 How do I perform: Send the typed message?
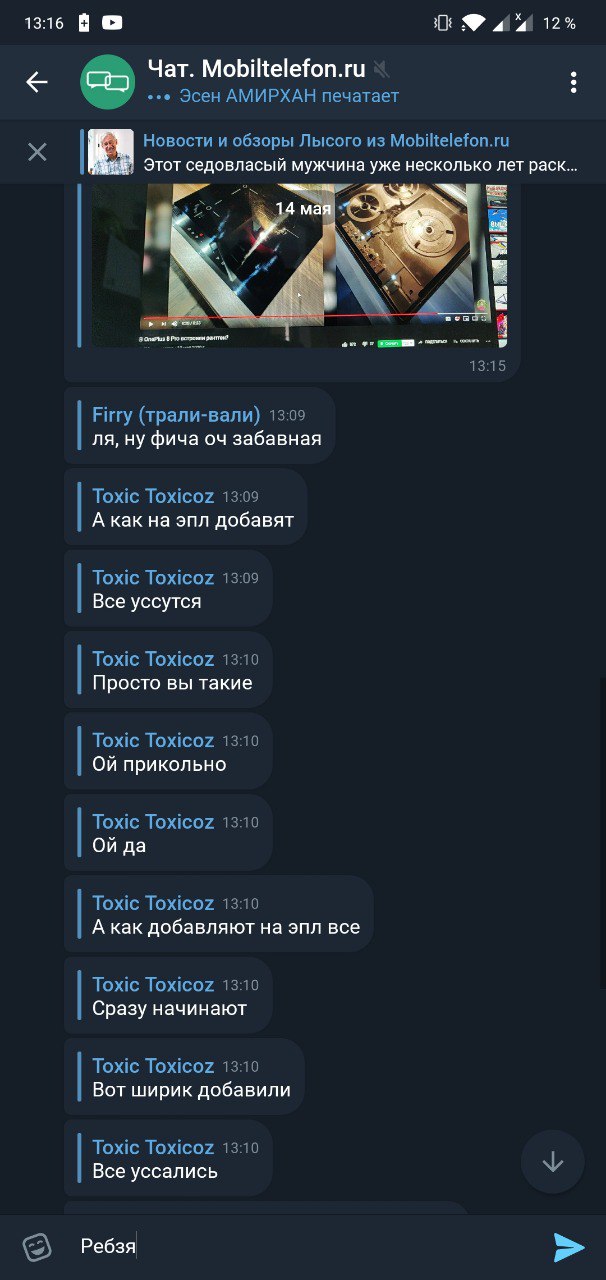pyautogui.click(x=568, y=1246)
